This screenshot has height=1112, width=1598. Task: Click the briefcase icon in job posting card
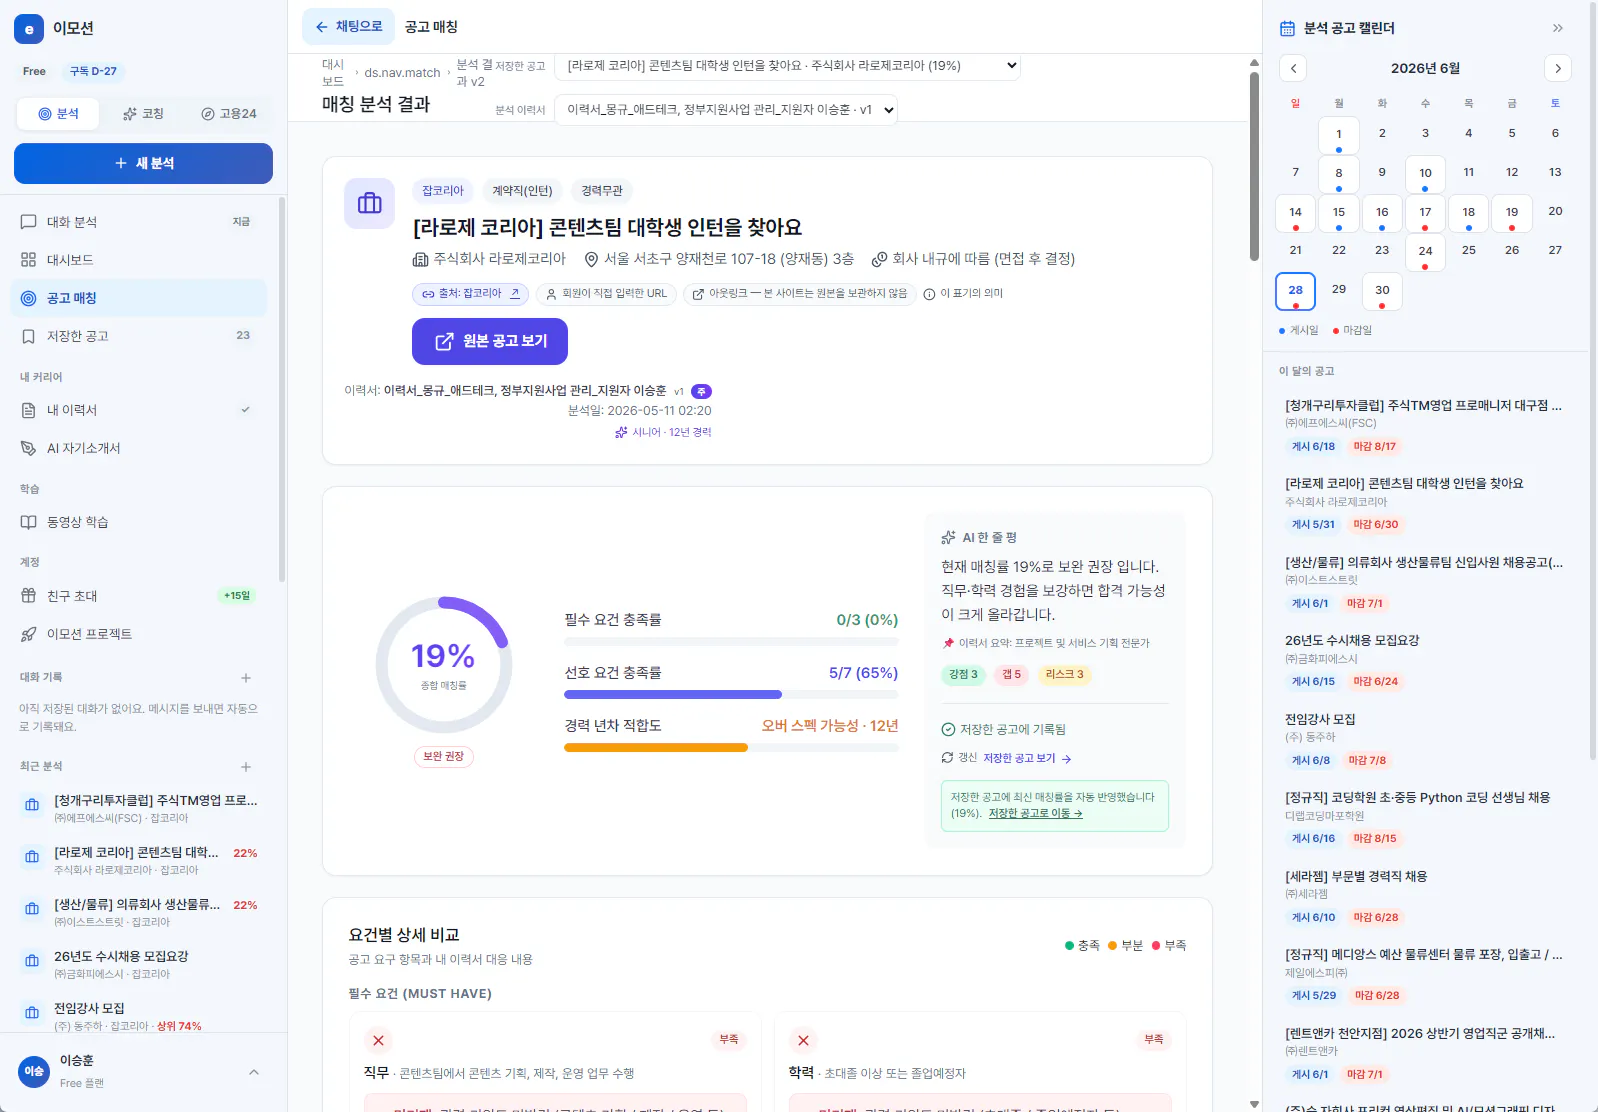point(370,203)
